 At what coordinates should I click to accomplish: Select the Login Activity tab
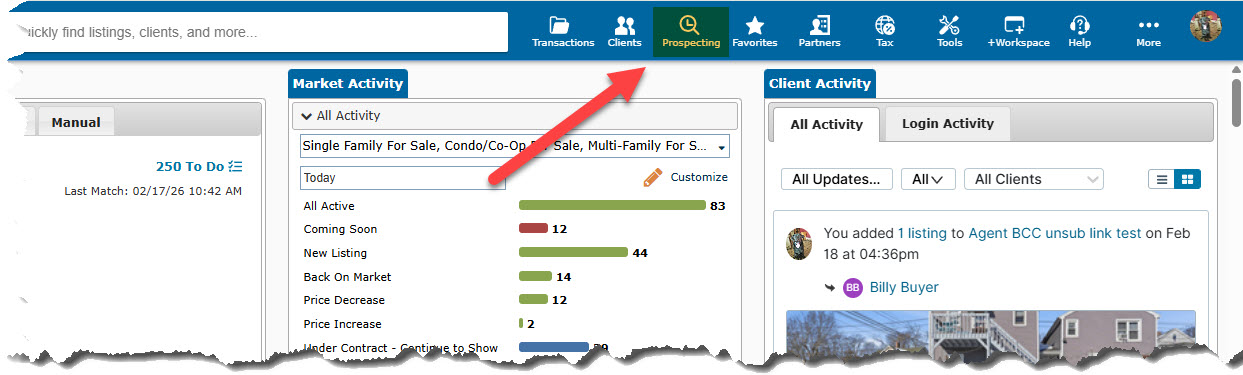947,124
